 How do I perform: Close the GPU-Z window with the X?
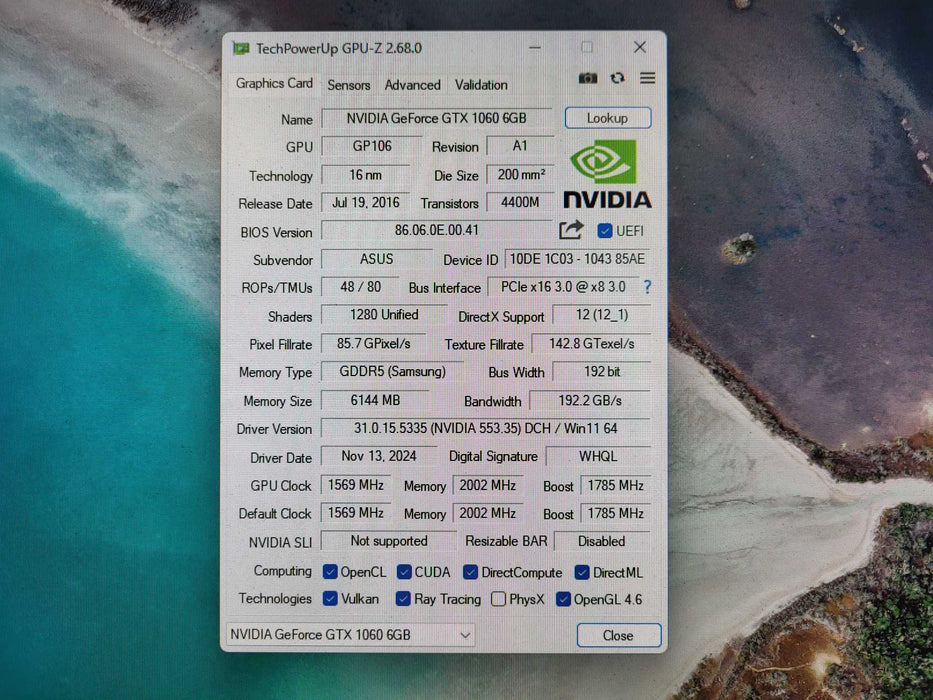click(640, 47)
